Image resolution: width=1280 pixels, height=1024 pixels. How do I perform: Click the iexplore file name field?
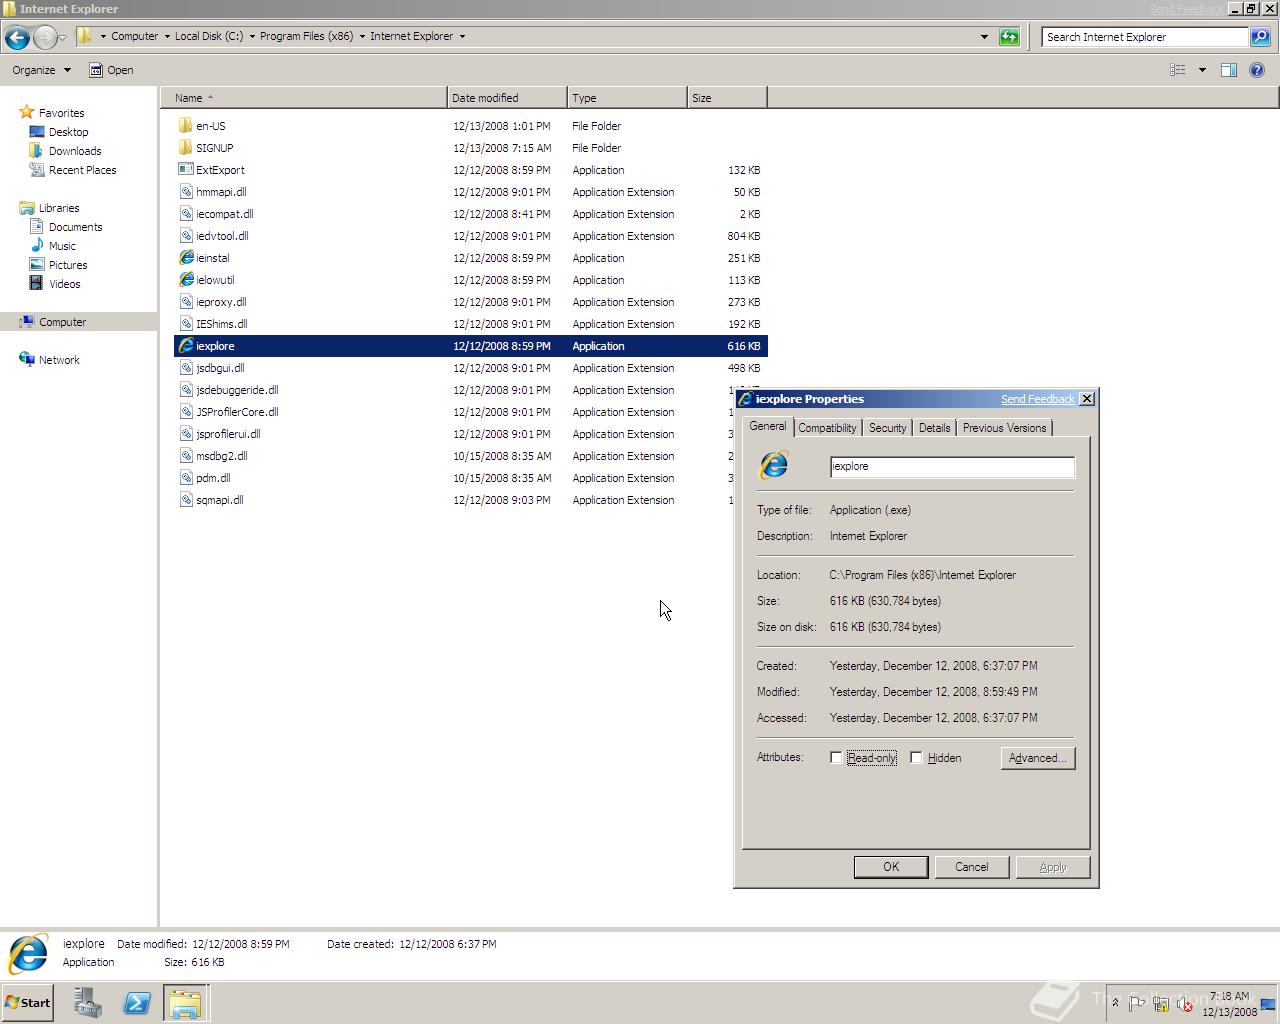click(952, 466)
